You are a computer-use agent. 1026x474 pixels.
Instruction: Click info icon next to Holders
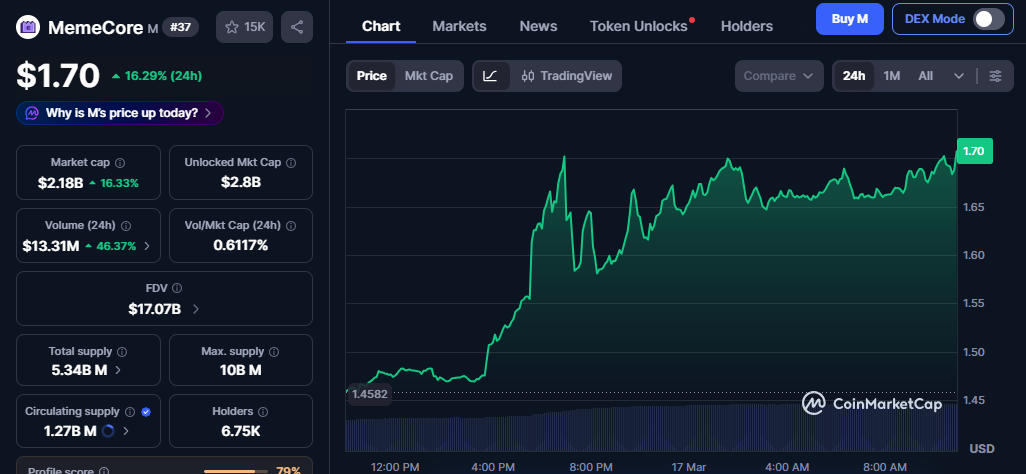263,412
